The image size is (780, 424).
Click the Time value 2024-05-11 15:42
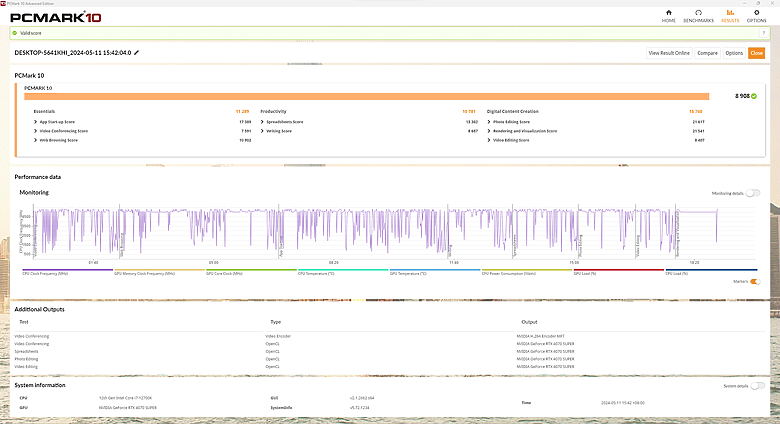623,403
